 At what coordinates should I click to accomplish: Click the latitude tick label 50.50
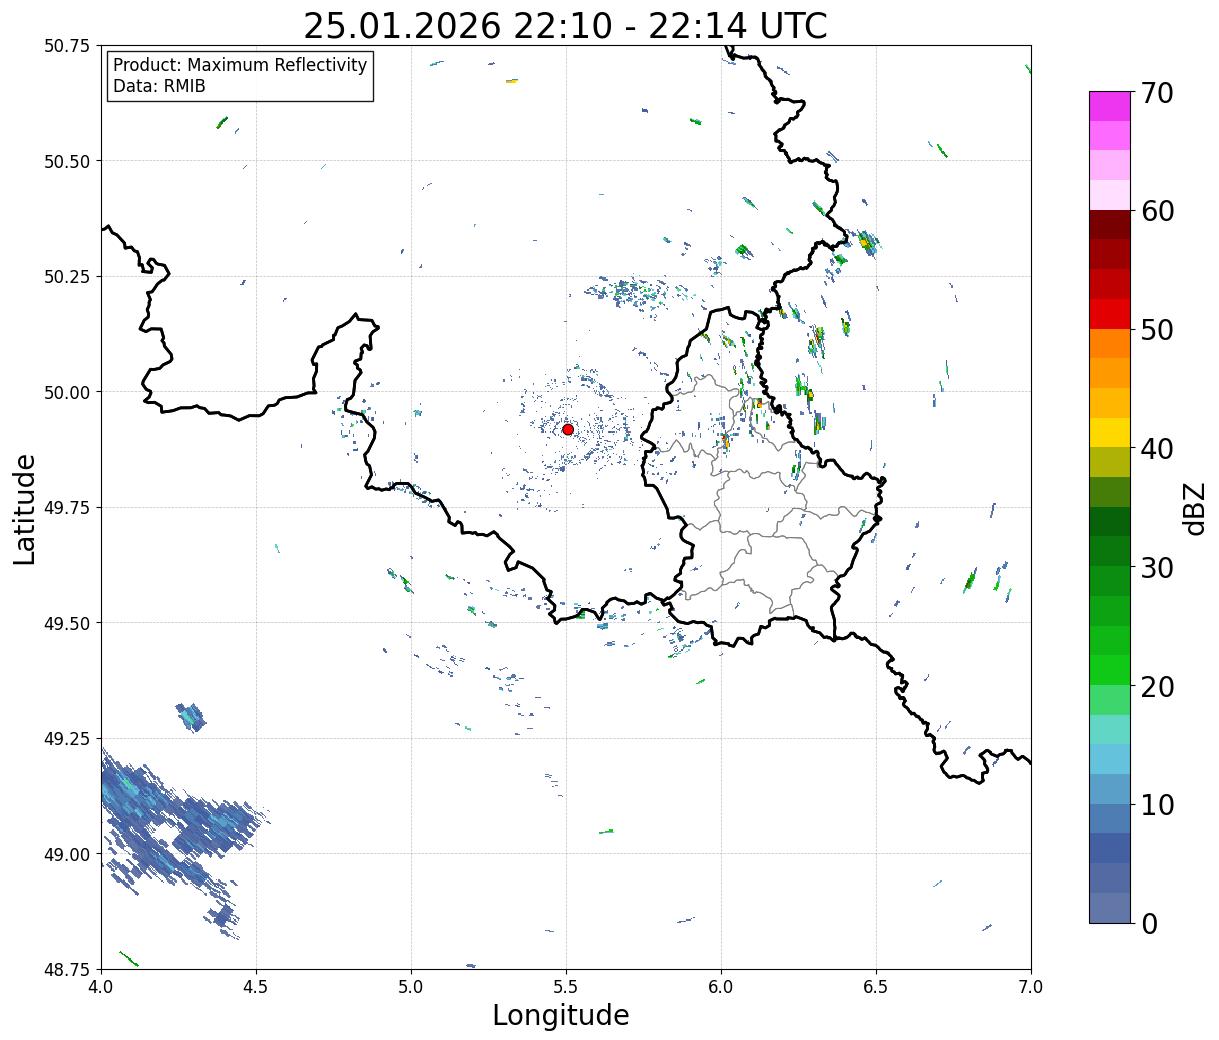click(x=68, y=161)
